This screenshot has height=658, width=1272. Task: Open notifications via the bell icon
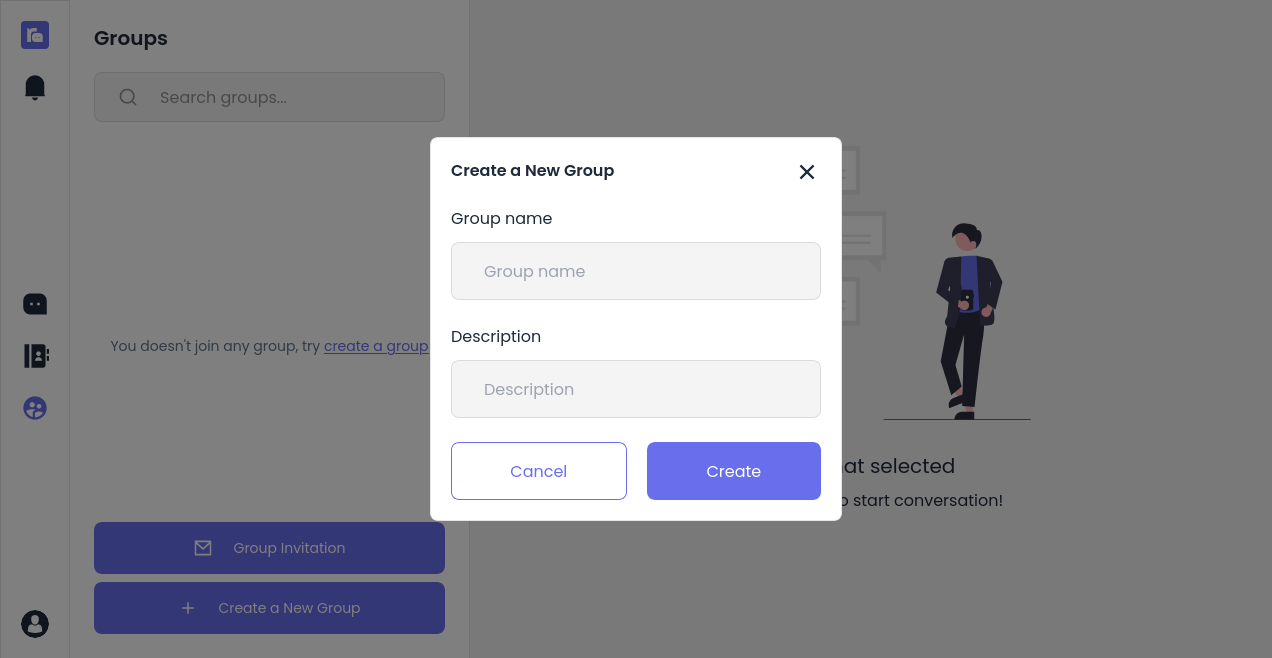point(35,88)
